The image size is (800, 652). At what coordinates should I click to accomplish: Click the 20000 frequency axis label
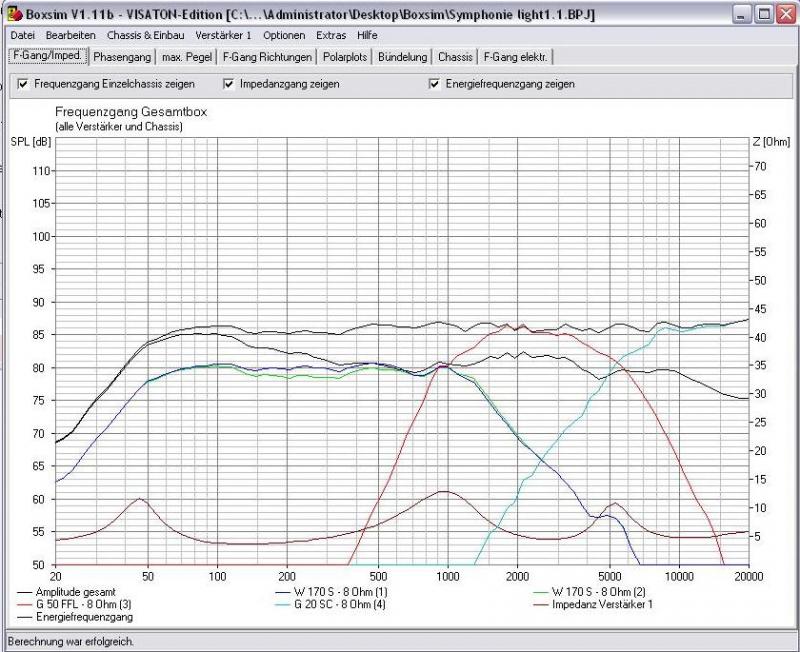click(748, 576)
